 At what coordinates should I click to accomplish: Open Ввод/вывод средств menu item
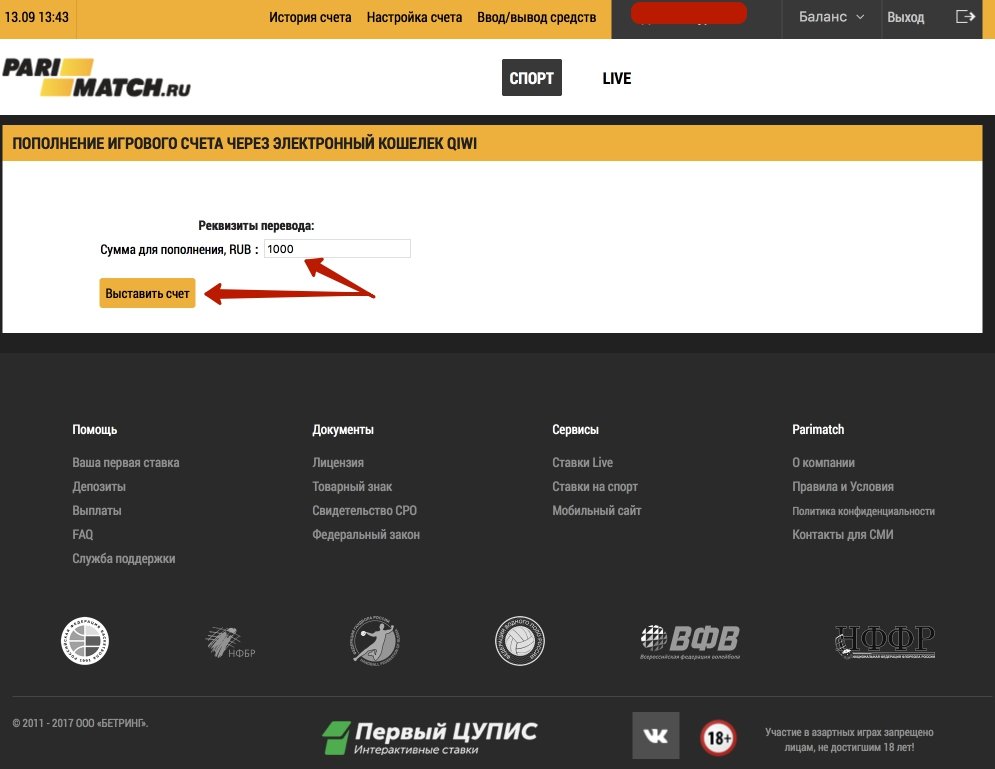(536, 17)
